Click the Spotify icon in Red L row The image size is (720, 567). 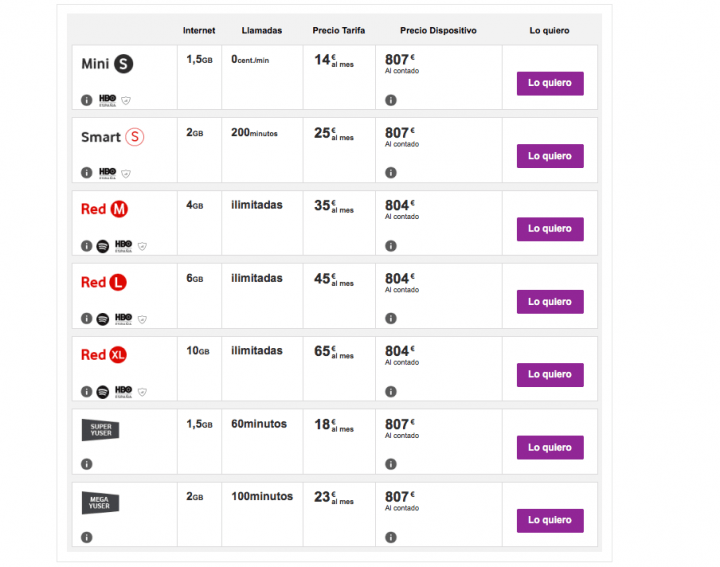(103, 319)
